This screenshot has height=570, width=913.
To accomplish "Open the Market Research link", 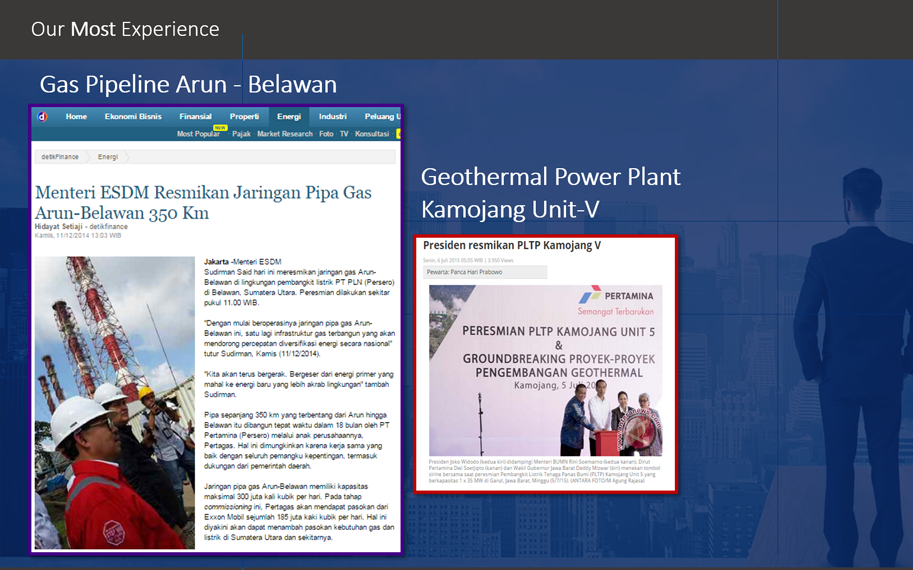I will [285, 134].
